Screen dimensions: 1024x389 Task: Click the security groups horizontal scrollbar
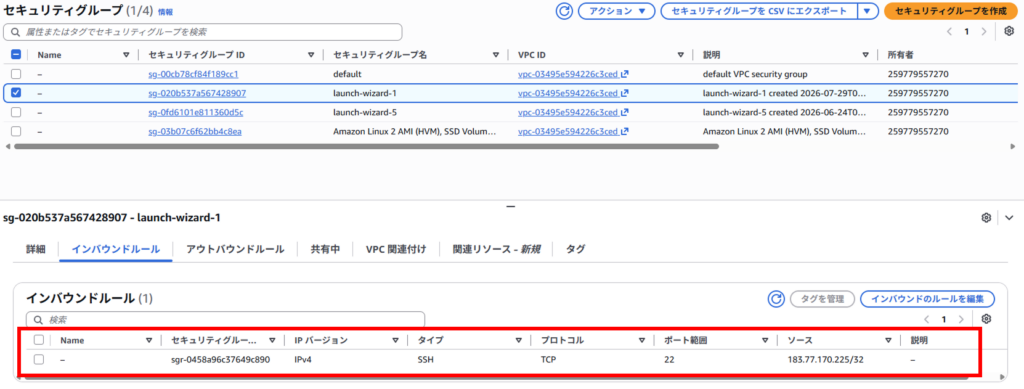[366, 146]
